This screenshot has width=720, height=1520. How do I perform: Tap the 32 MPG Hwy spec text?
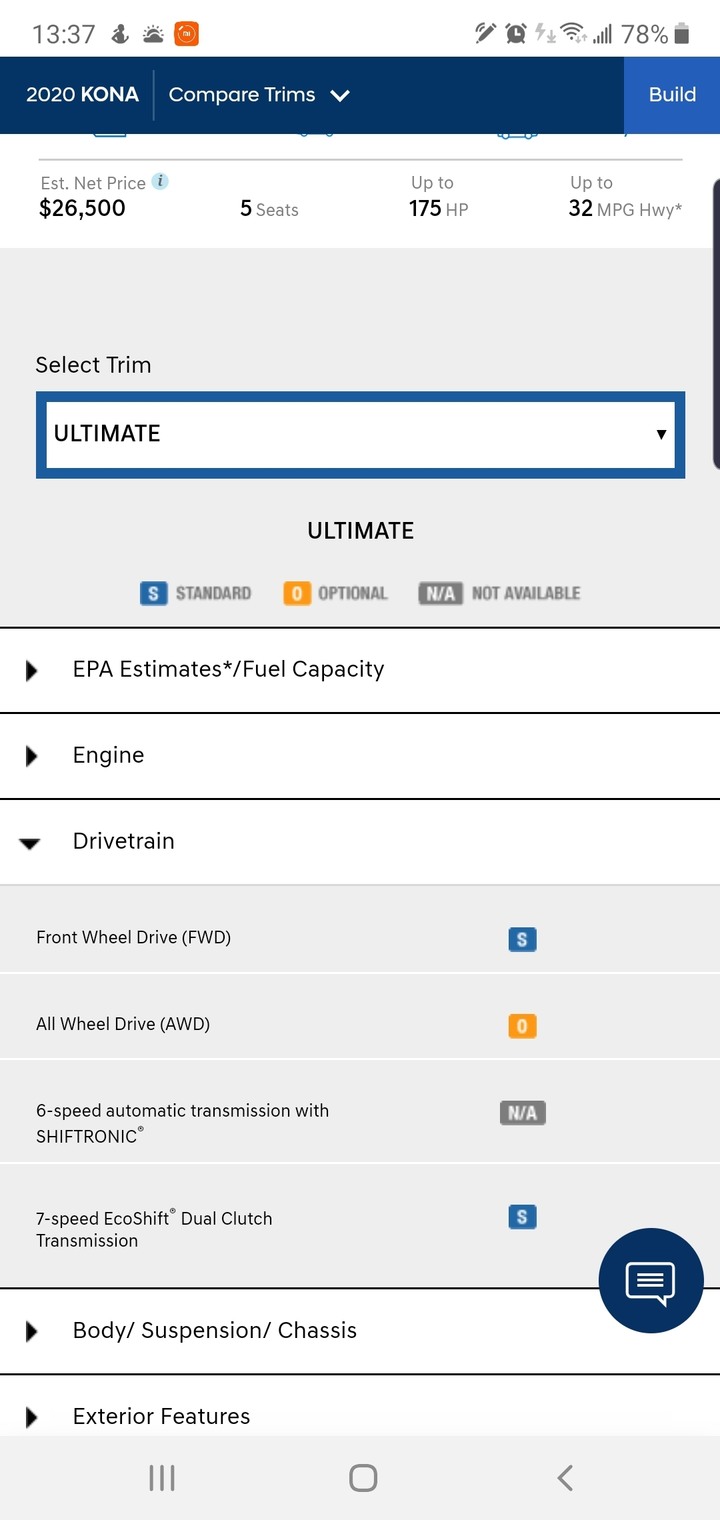(625, 209)
